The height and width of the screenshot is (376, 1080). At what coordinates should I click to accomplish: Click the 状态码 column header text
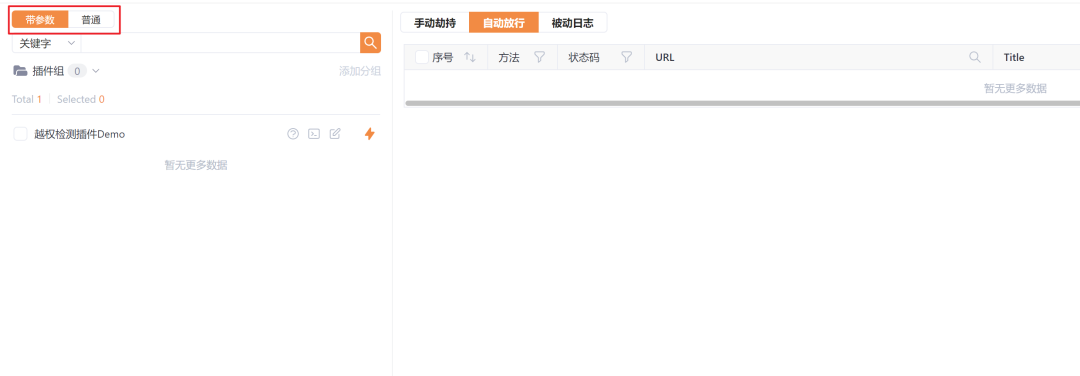(x=583, y=58)
